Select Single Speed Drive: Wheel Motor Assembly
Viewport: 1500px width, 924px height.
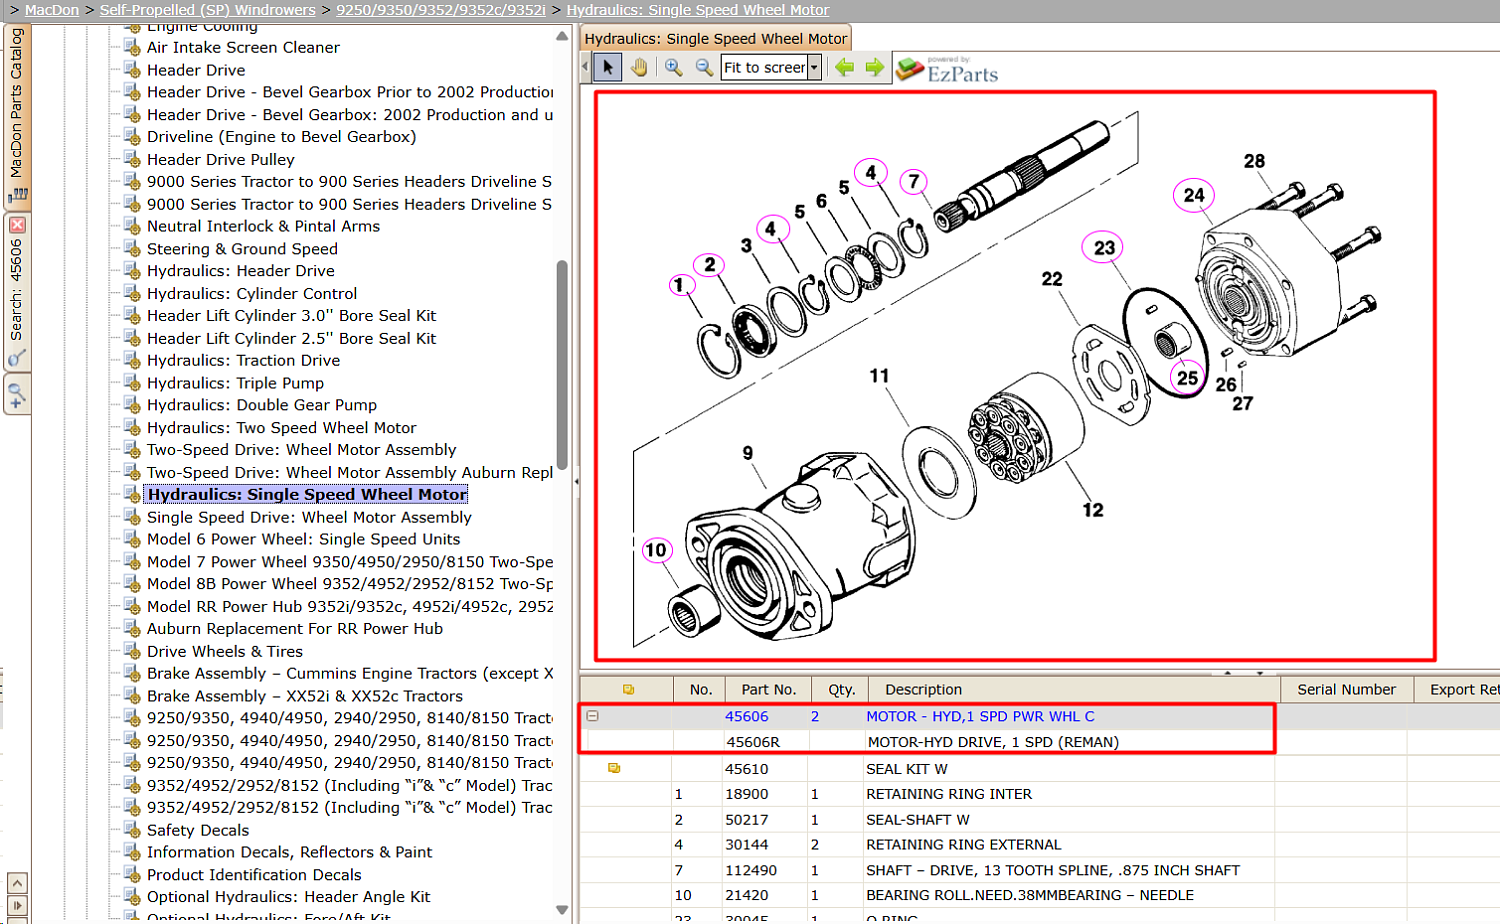(x=309, y=517)
